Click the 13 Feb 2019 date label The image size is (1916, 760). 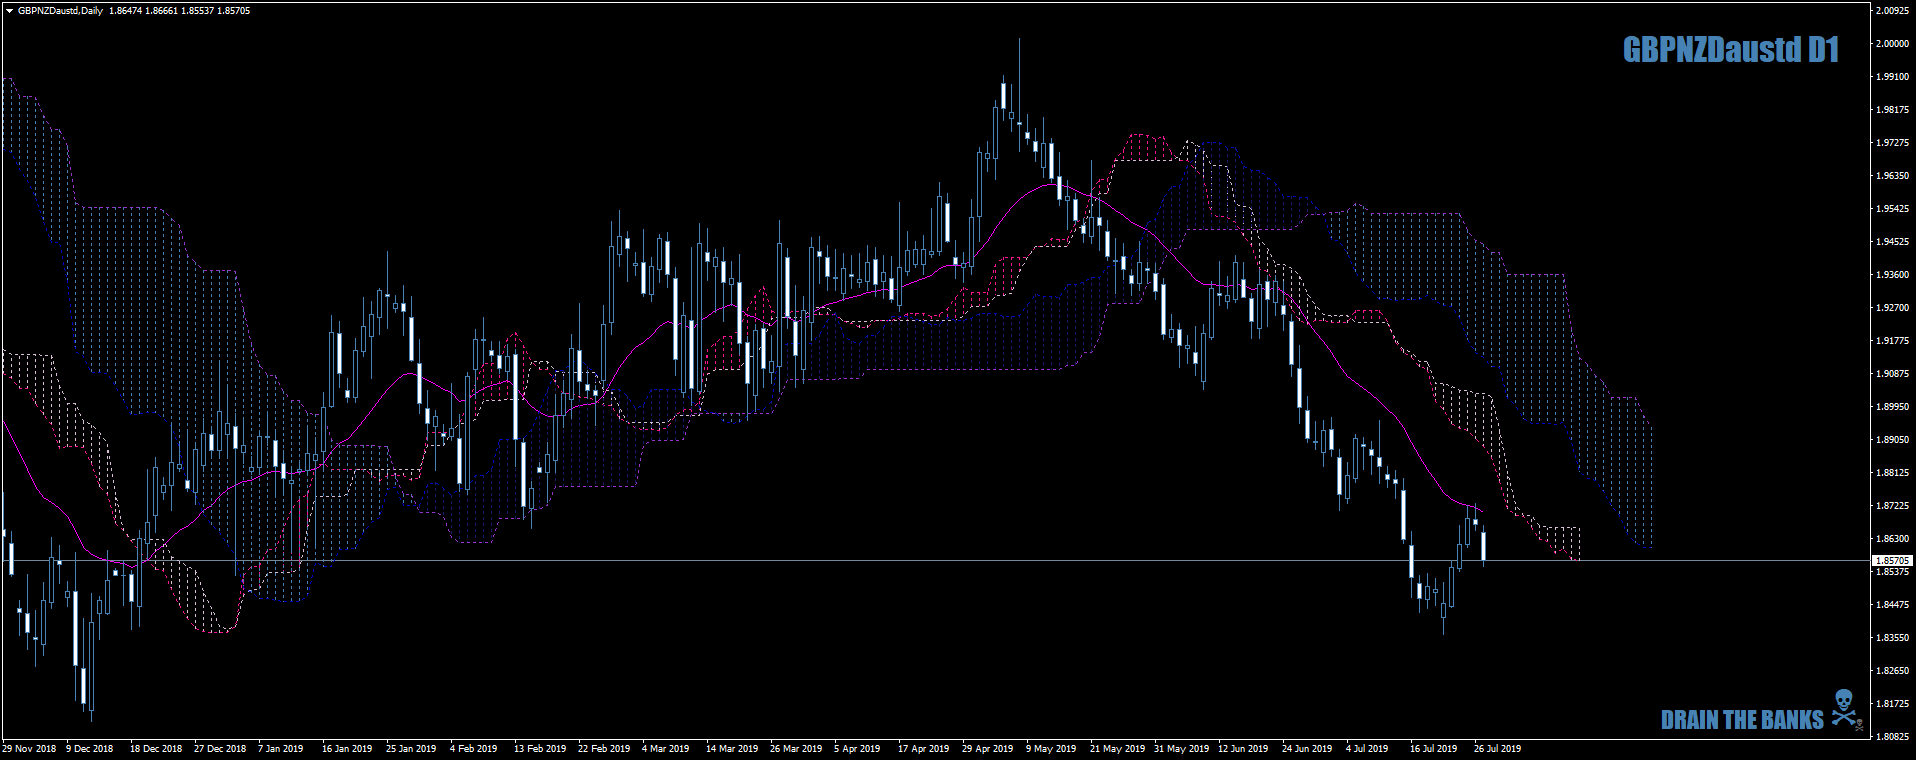[x=540, y=749]
